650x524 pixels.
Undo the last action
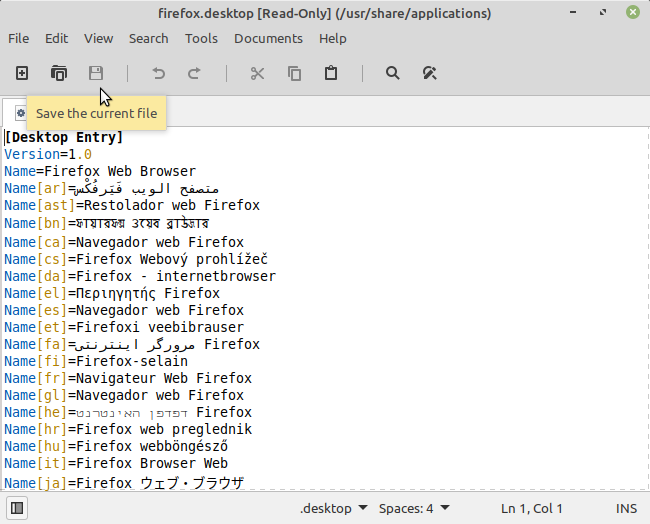[158, 73]
